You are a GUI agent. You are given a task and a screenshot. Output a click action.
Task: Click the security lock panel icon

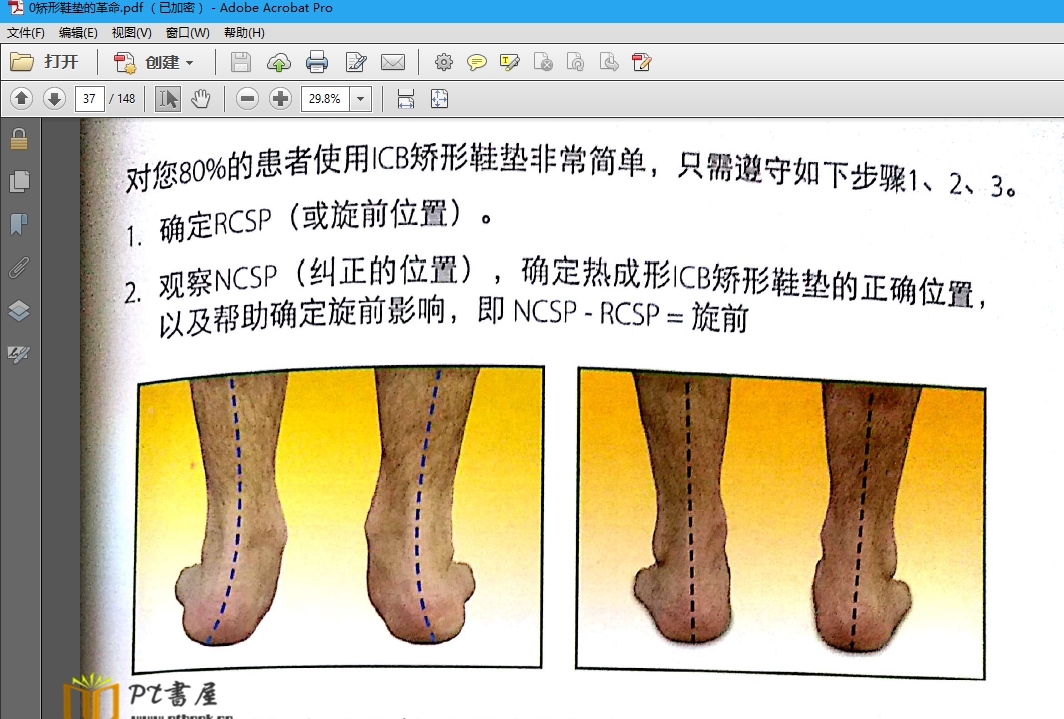pyautogui.click(x=19, y=139)
